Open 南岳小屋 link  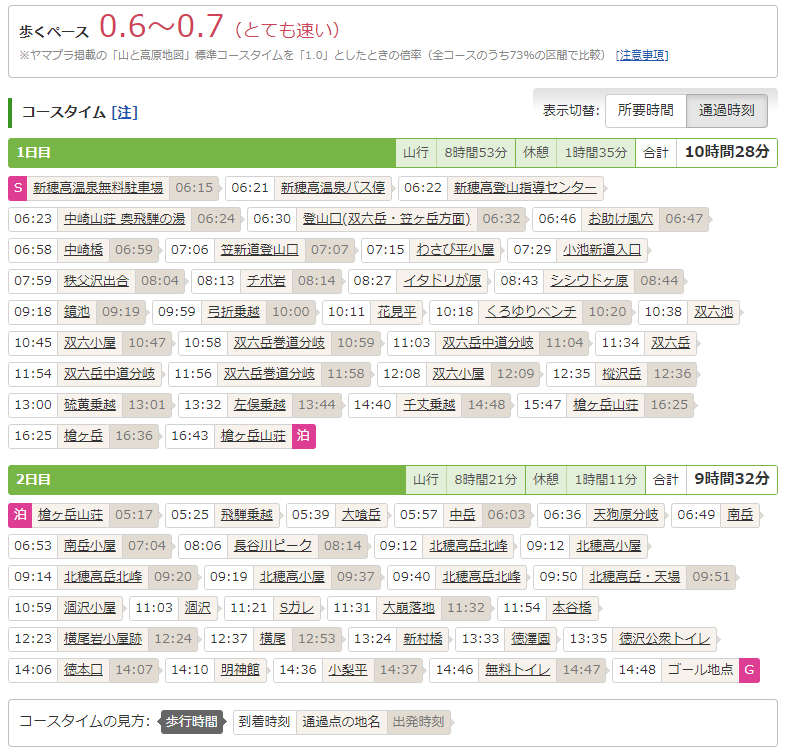(x=90, y=546)
